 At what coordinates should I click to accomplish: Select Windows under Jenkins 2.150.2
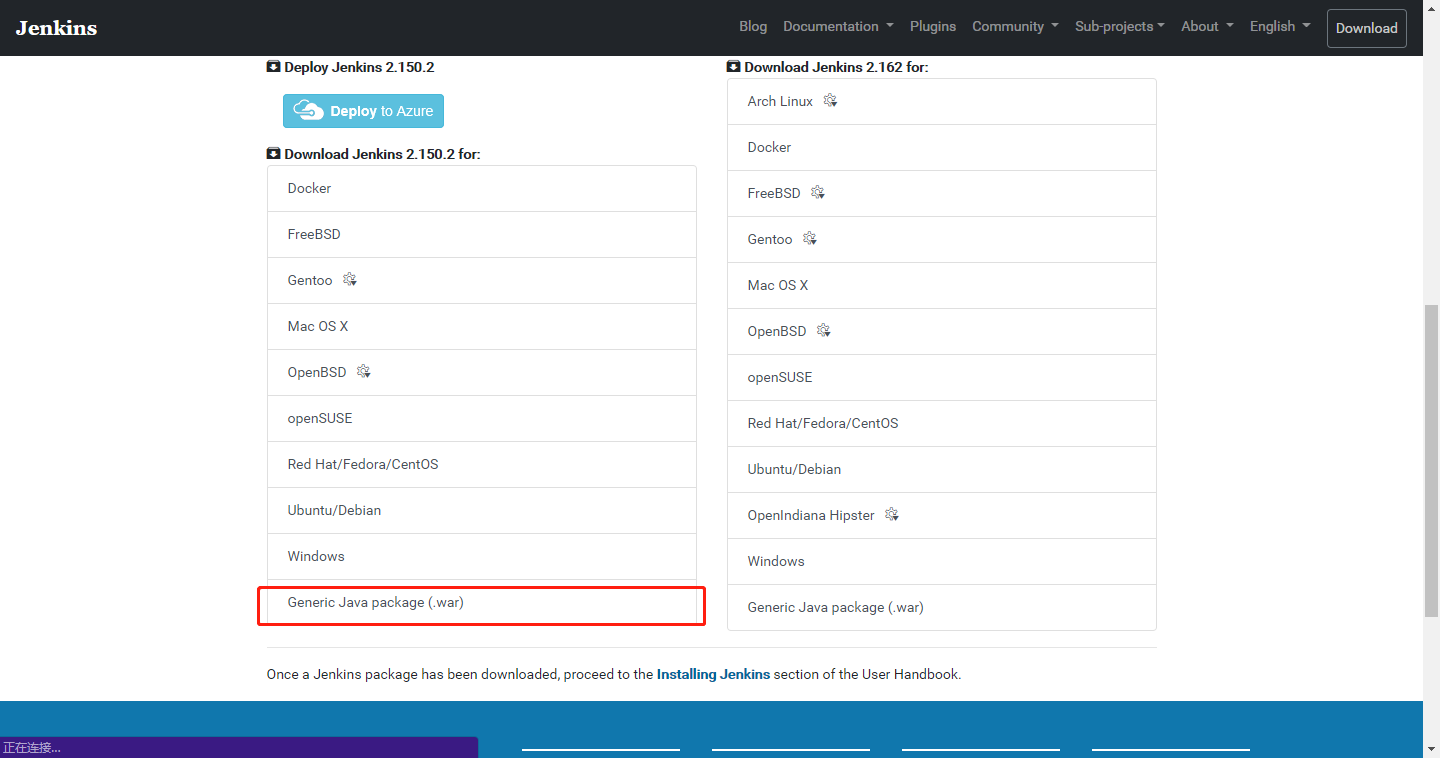(482, 556)
